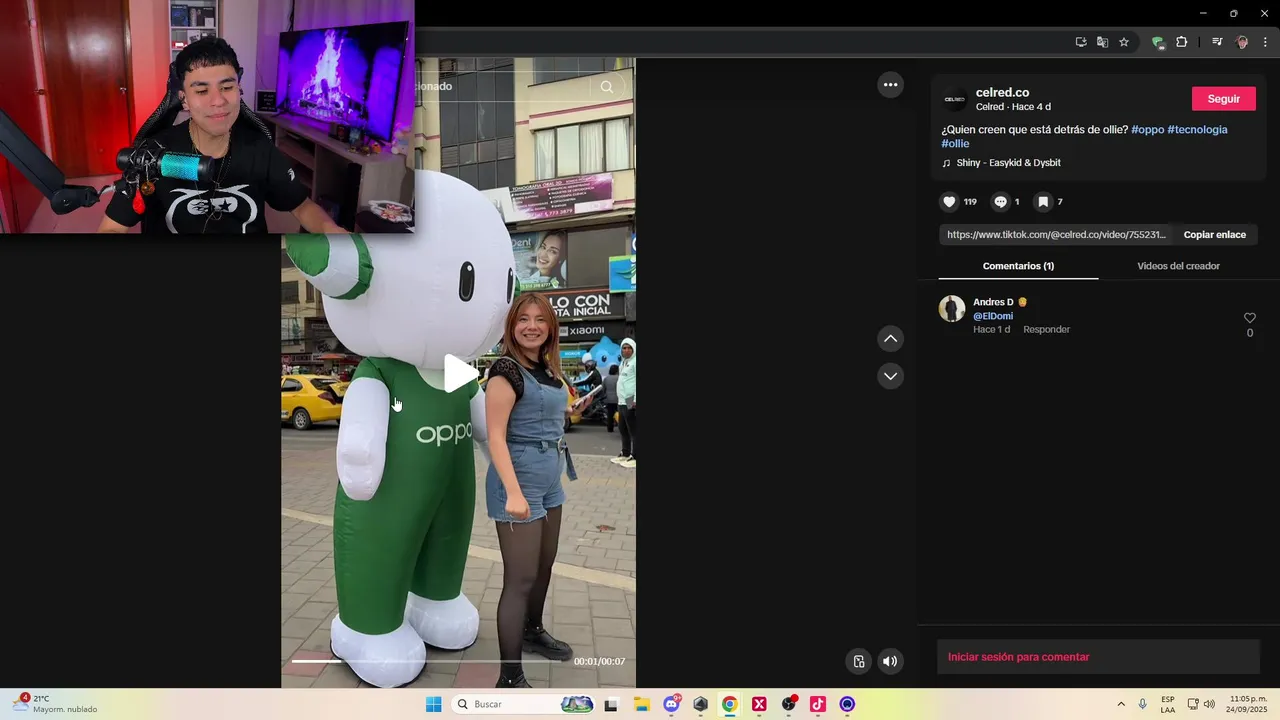This screenshot has height=720, width=1280.
Task: Open clock showing 11:05 p. m.
Action: click(x=1248, y=704)
